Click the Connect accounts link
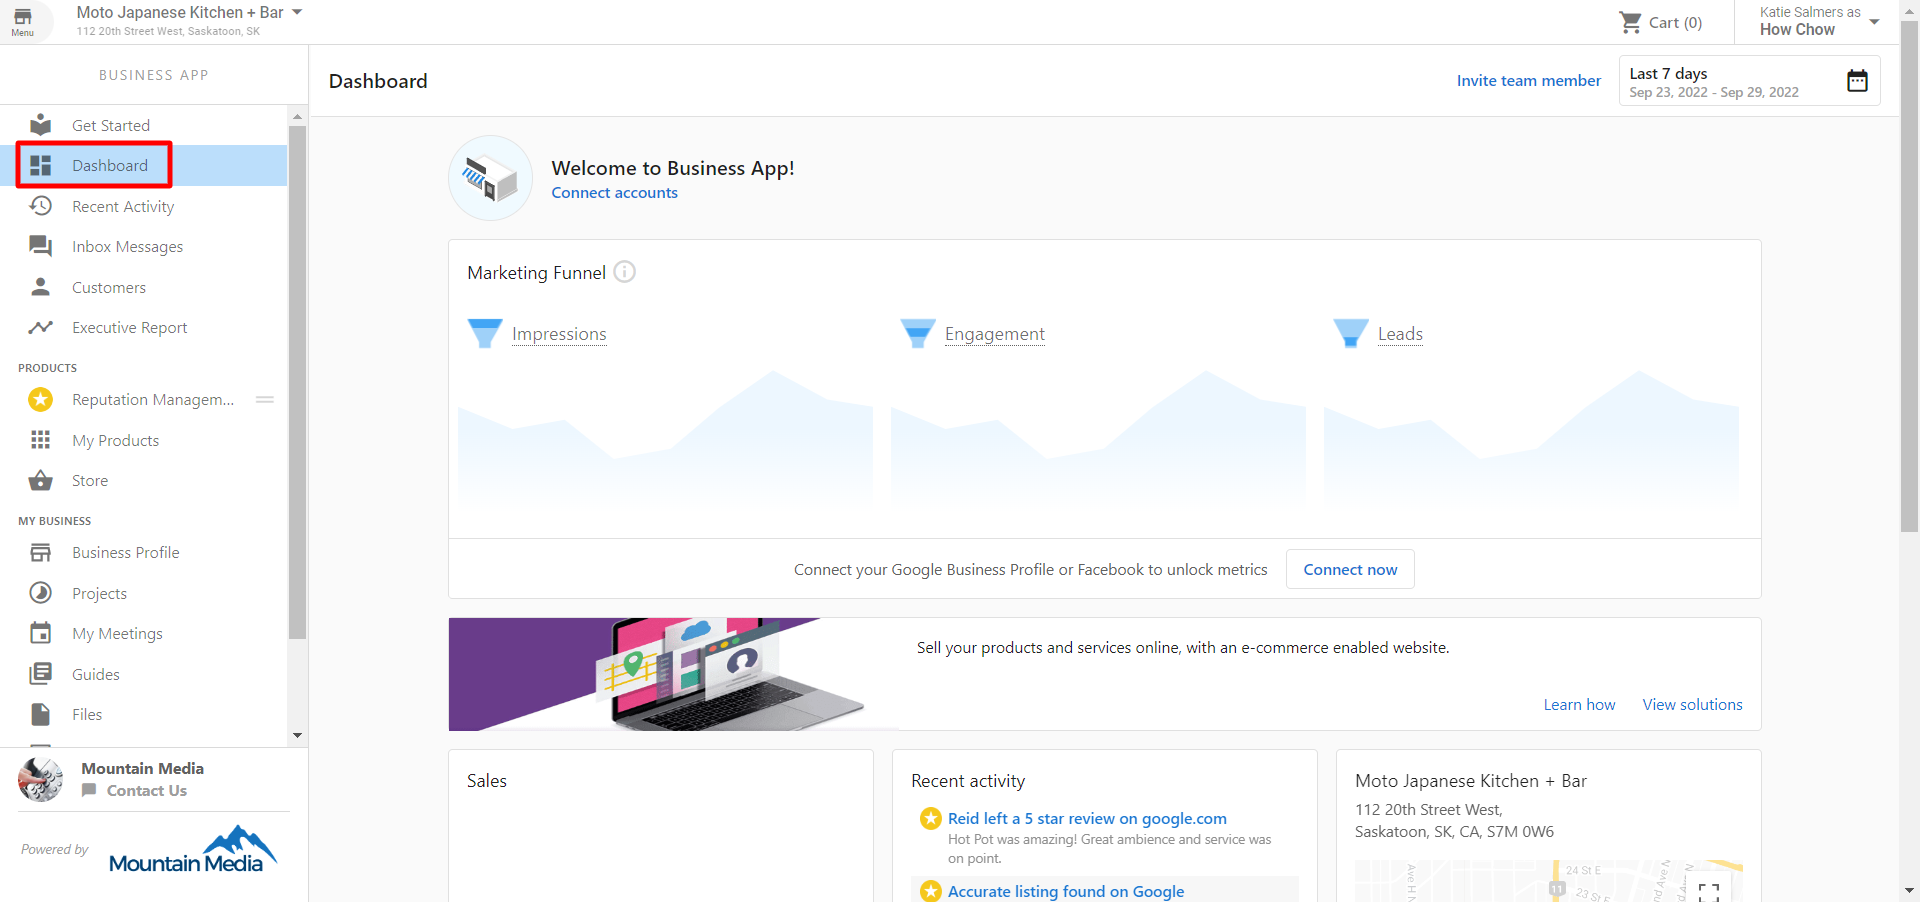 [614, 193]
